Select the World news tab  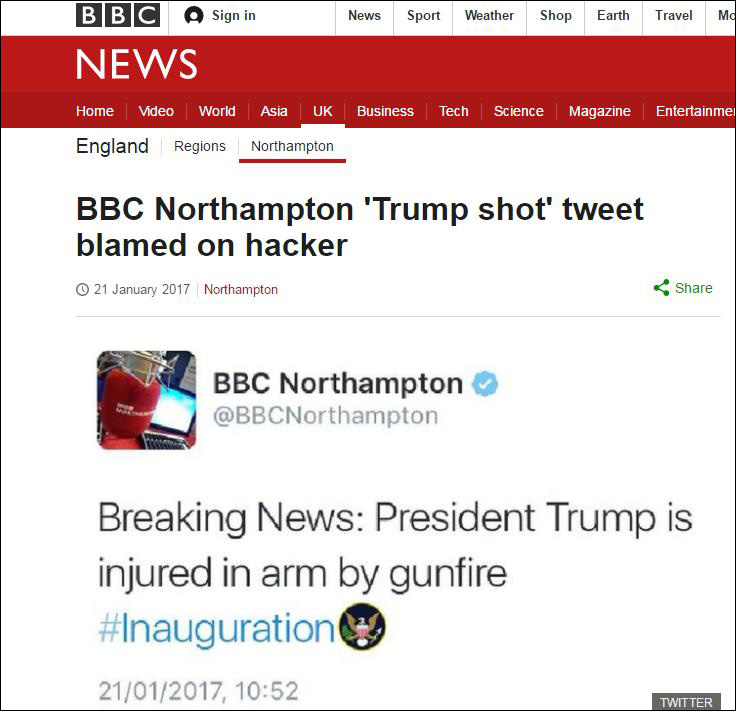pos(217,111)
